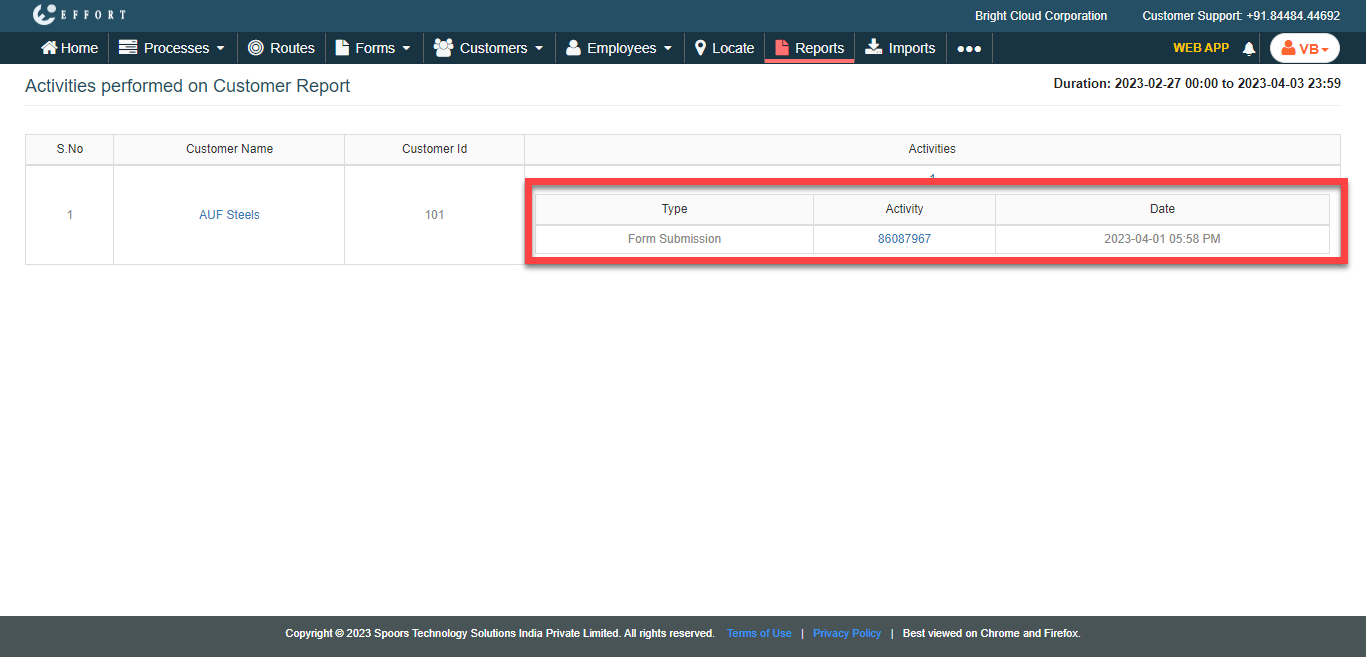
Task: Go to the Imports menu item
Action: pyautogui.click(x=911, y=48)
